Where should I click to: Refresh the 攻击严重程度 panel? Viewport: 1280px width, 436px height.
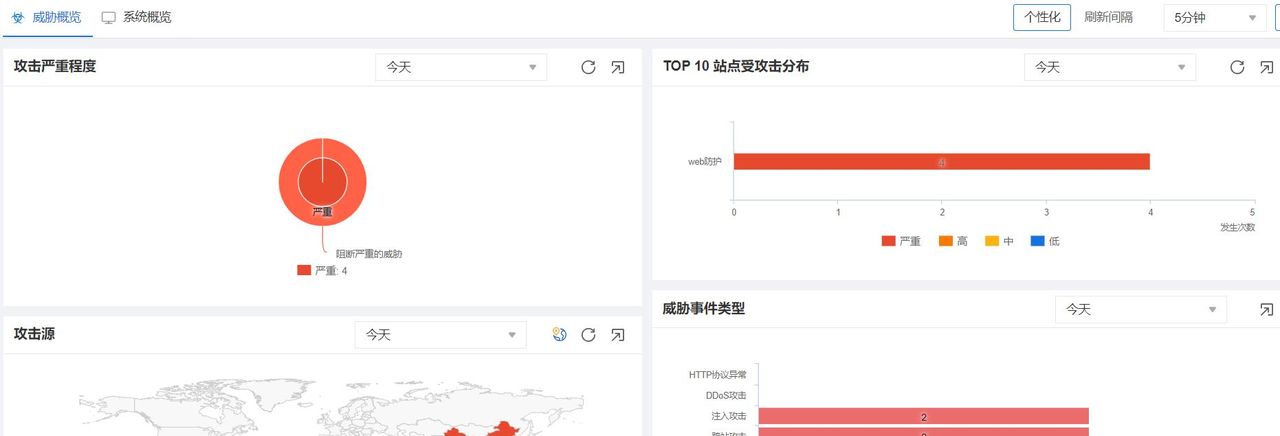point(588,67)
